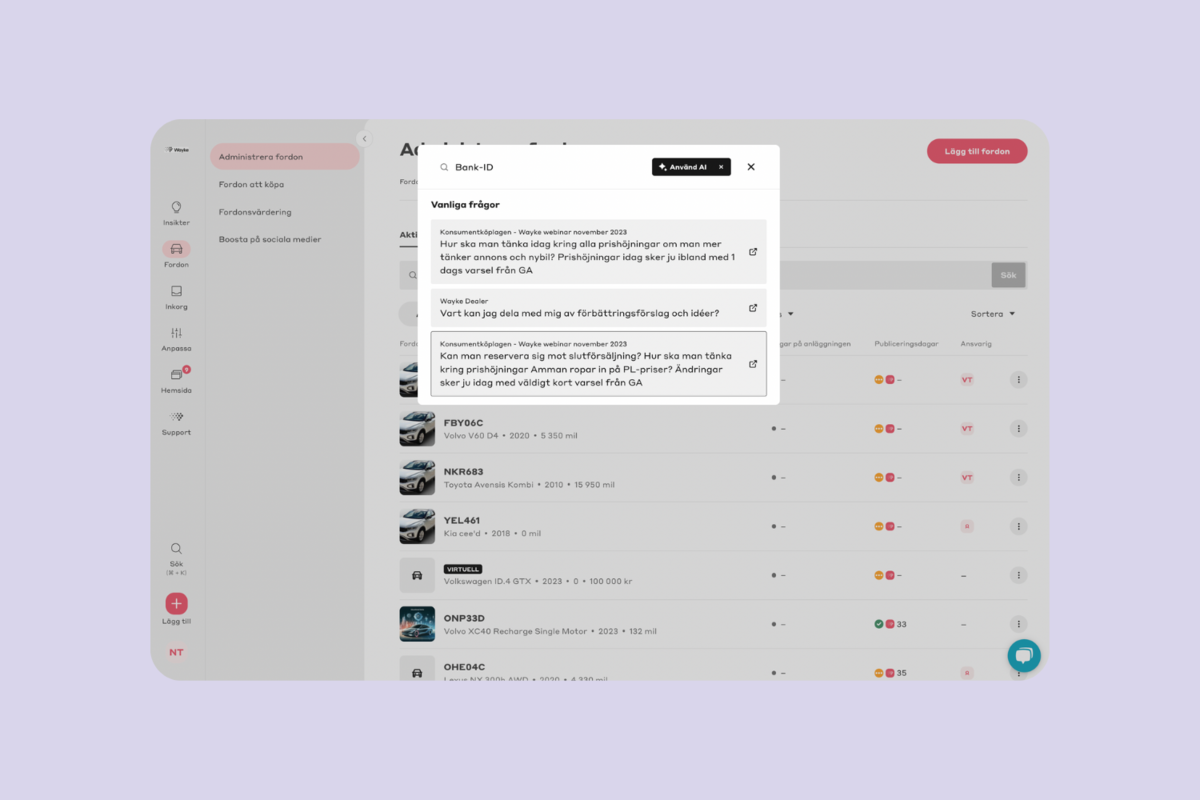Click the VT badge in the FBY06C row
This screenshot has width=1200, height=800.
click(x=967, y=429)
